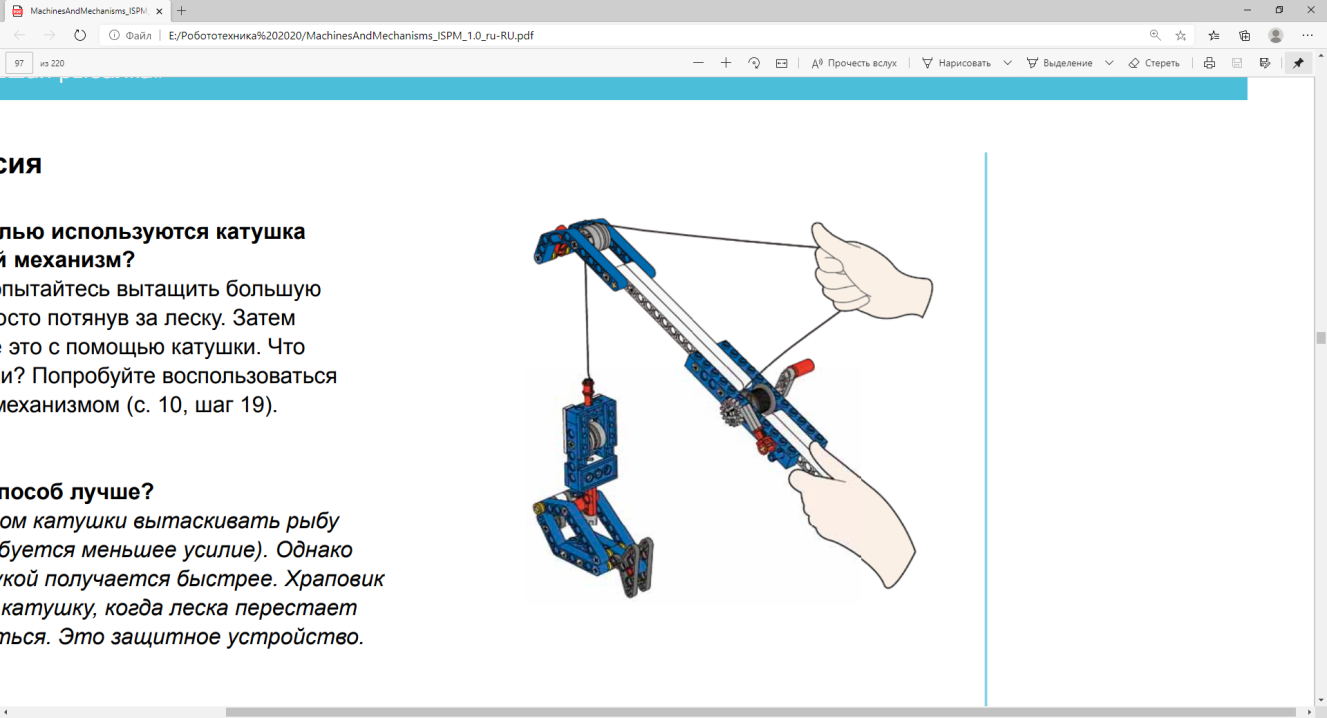The height and width of the screenshot is (718, 1327).
Task: Select the Выделение highlight tool
Action: [x=1059, y=63]
